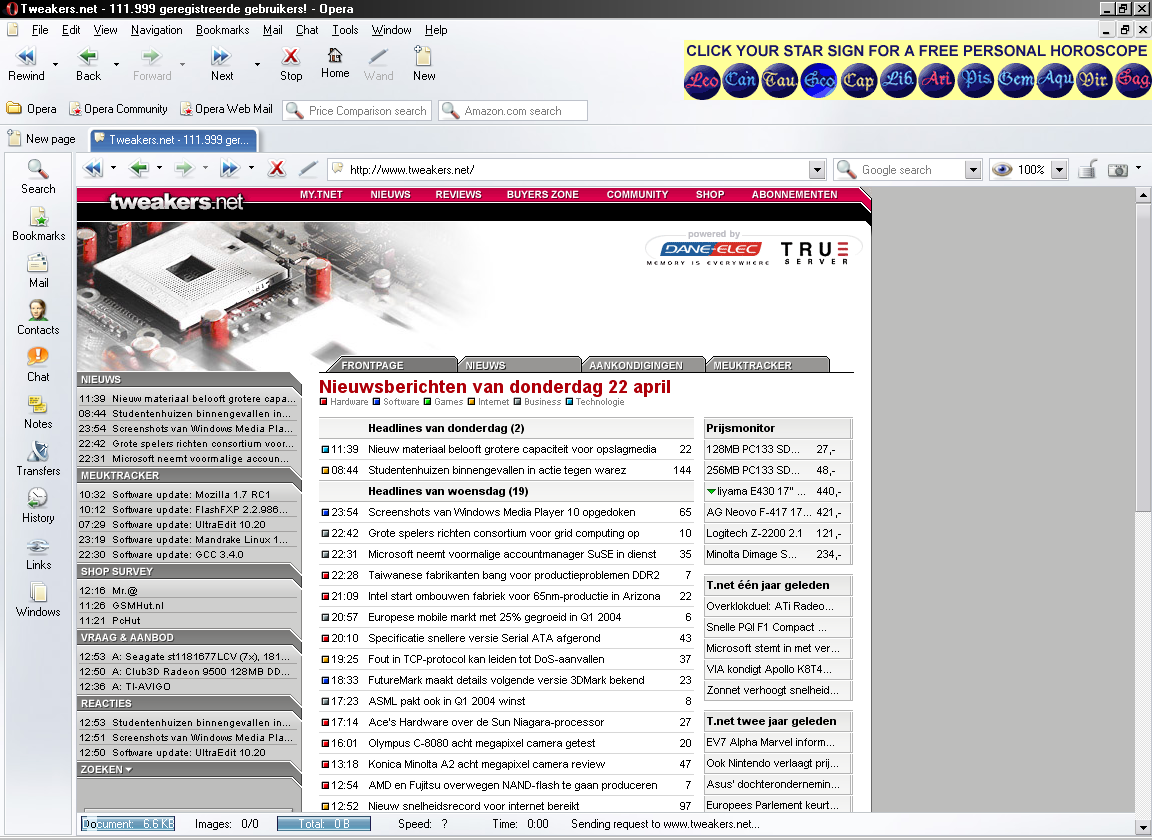Click the Home button in main toolbar
Screen dimensions: 1152x840
(x=335, y=63)
